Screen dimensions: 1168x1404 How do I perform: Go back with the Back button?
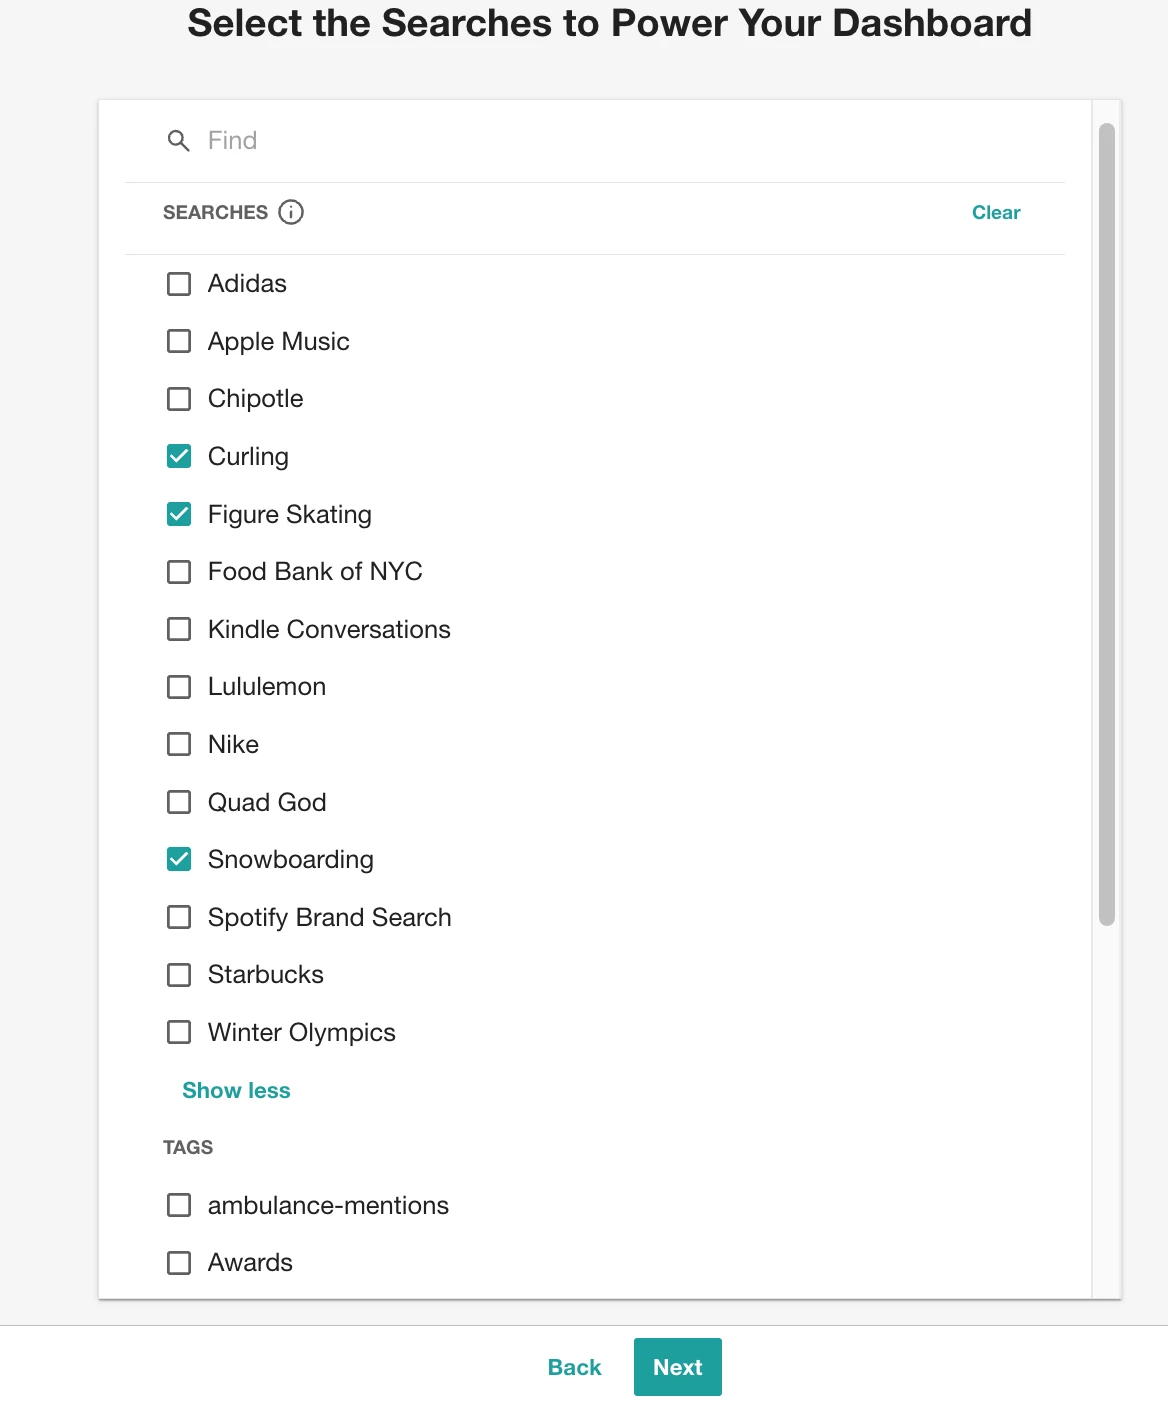(x=575, y=1367)
